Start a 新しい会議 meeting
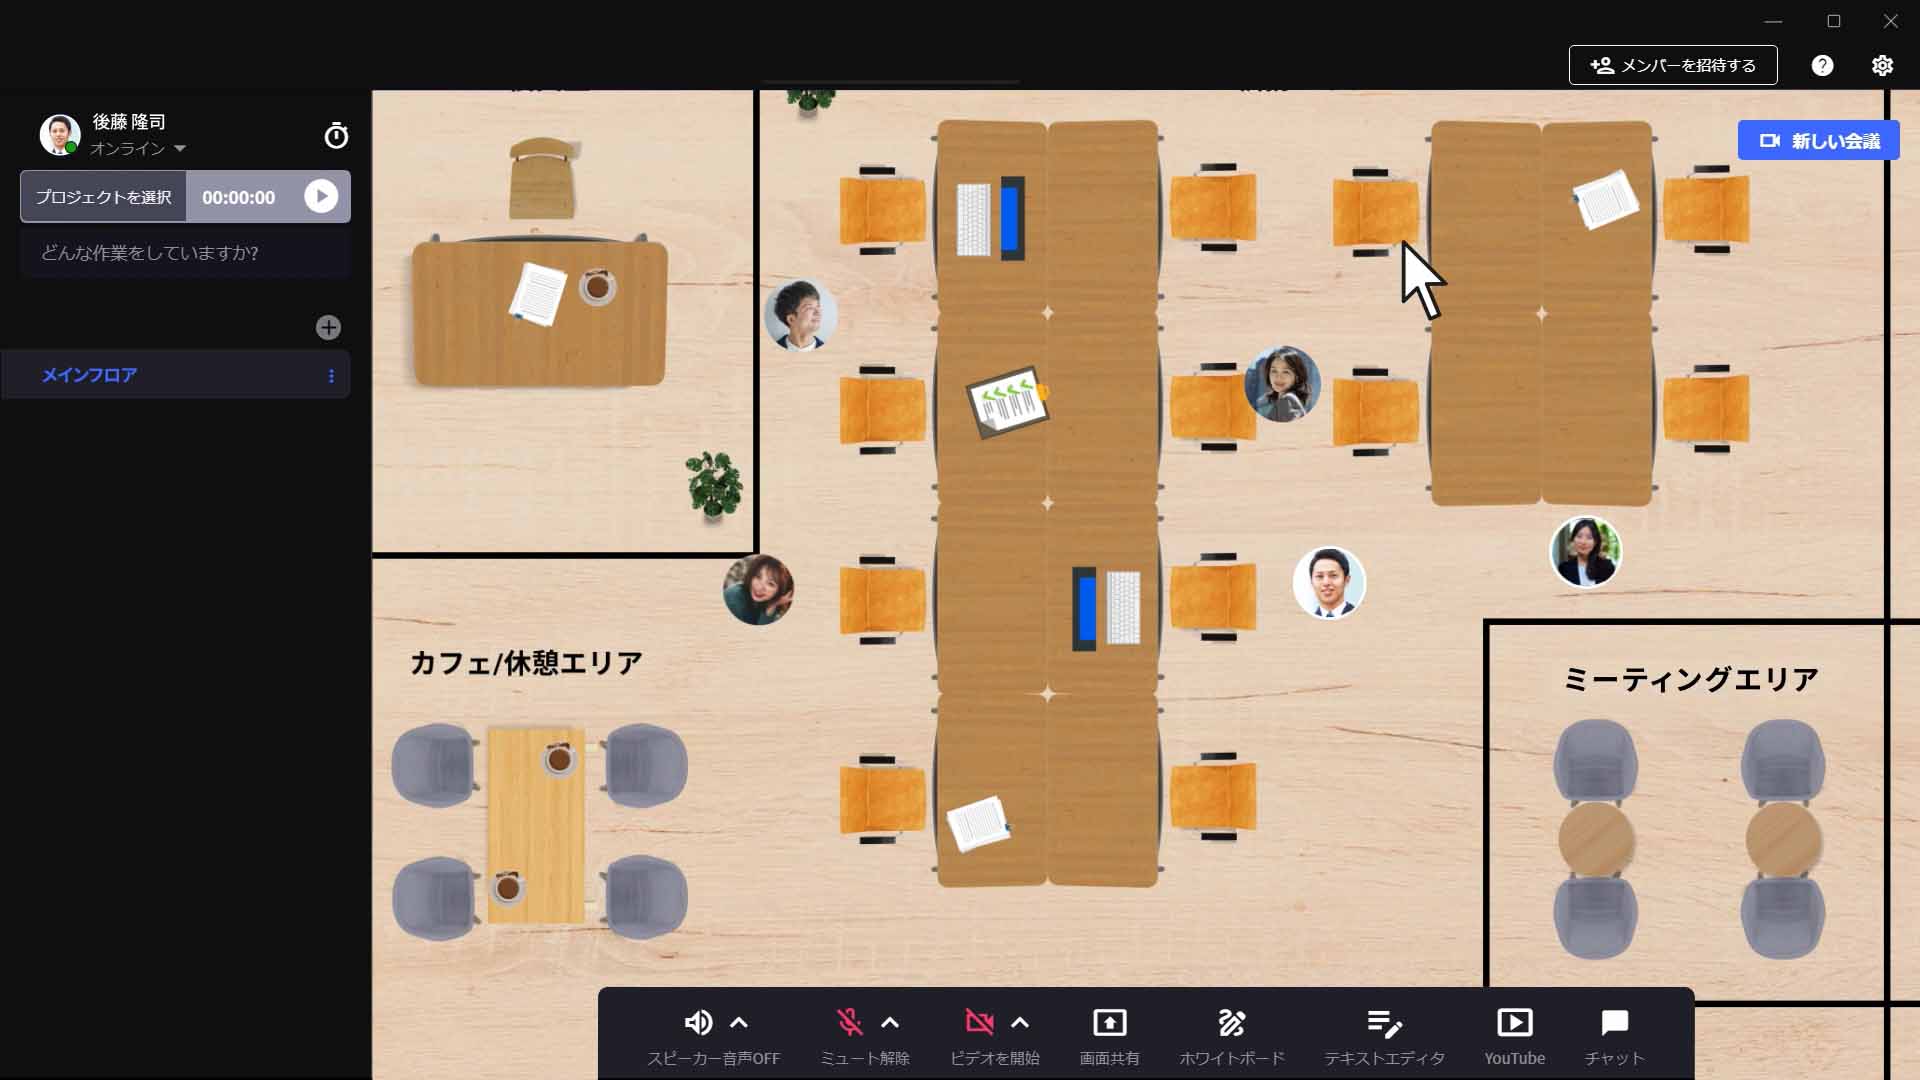 coord(1818,140)
